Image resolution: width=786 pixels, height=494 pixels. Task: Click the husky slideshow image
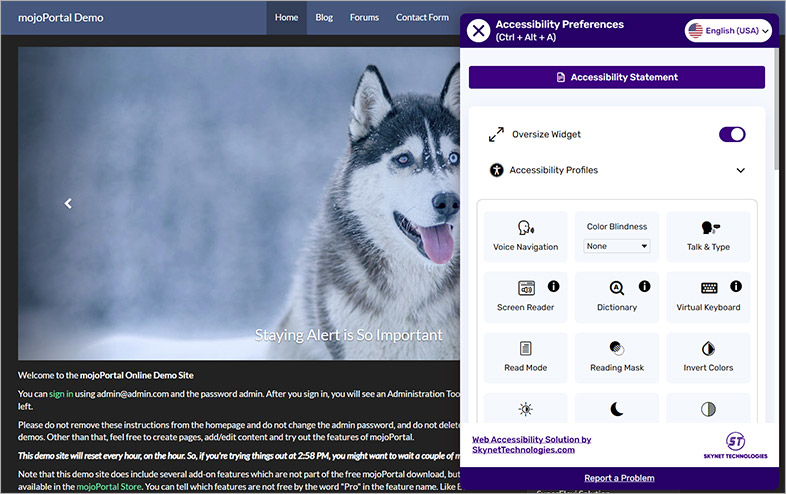point(239,203)
